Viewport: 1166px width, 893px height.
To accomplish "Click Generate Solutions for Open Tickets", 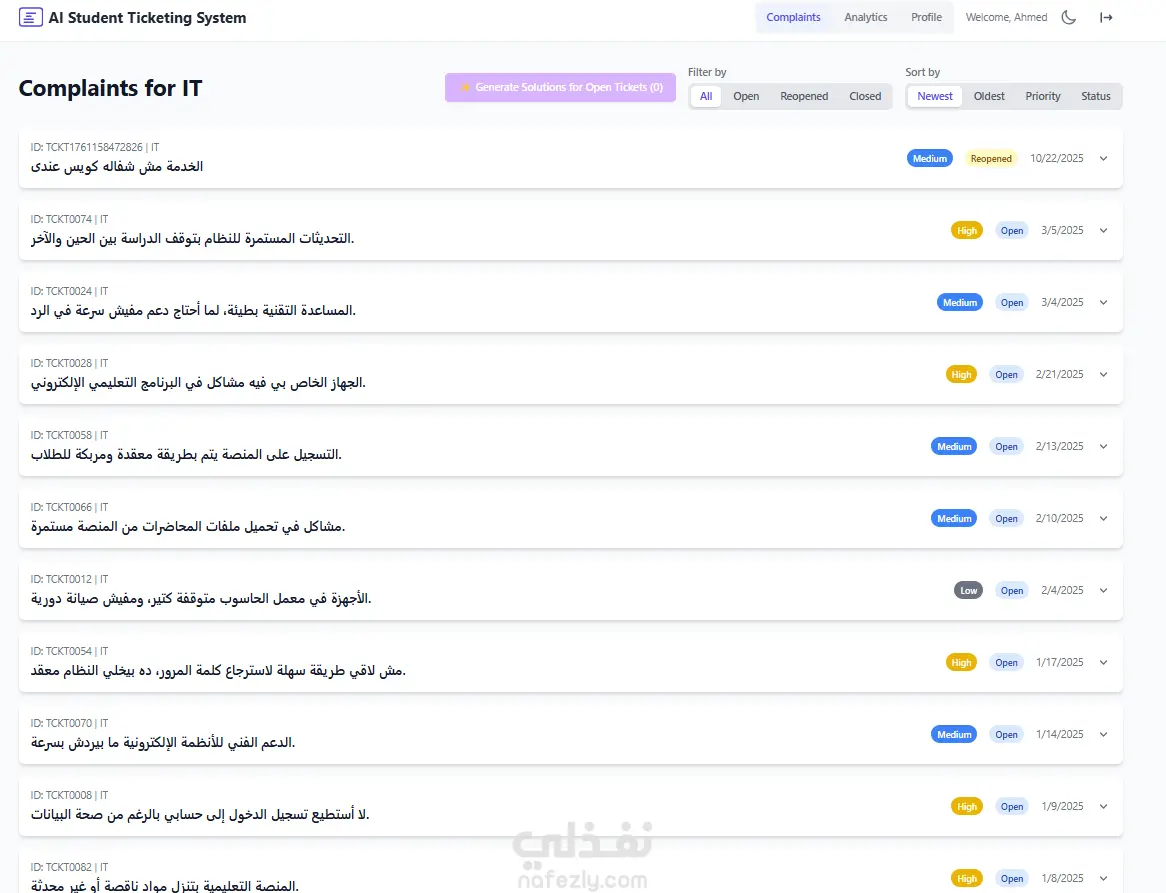I will tap(560, 87).
